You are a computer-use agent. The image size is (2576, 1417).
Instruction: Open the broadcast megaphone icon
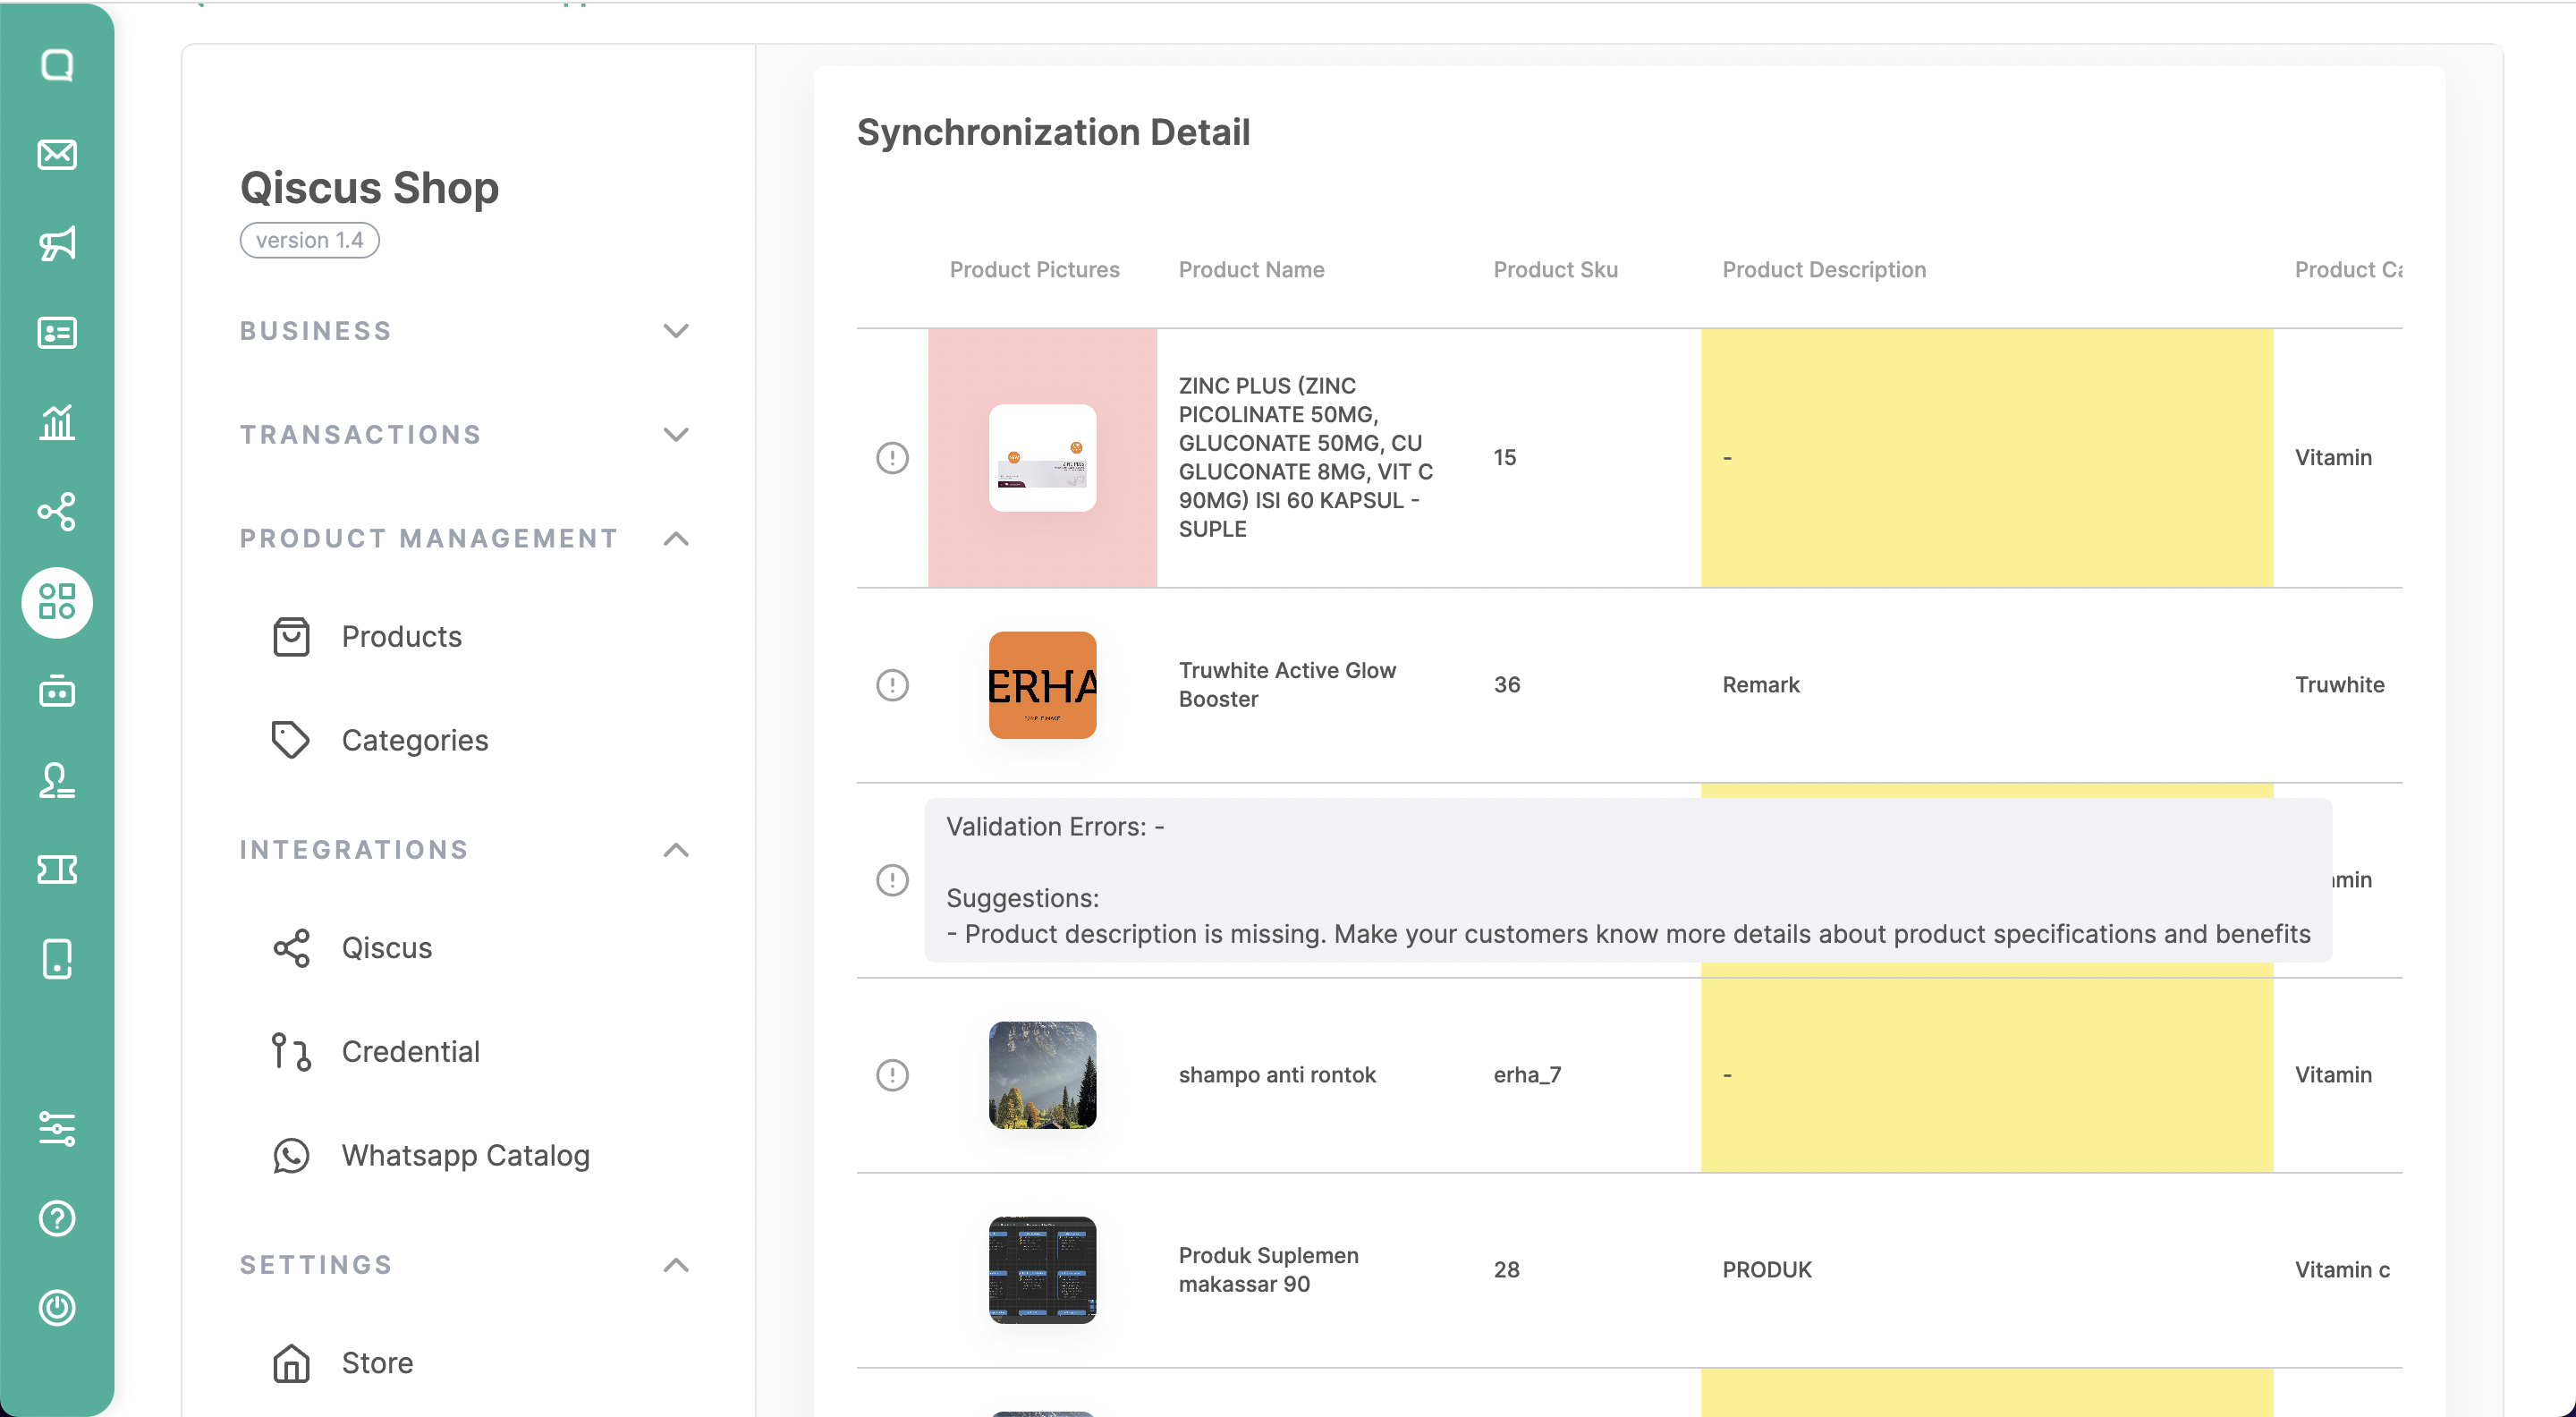57,244
